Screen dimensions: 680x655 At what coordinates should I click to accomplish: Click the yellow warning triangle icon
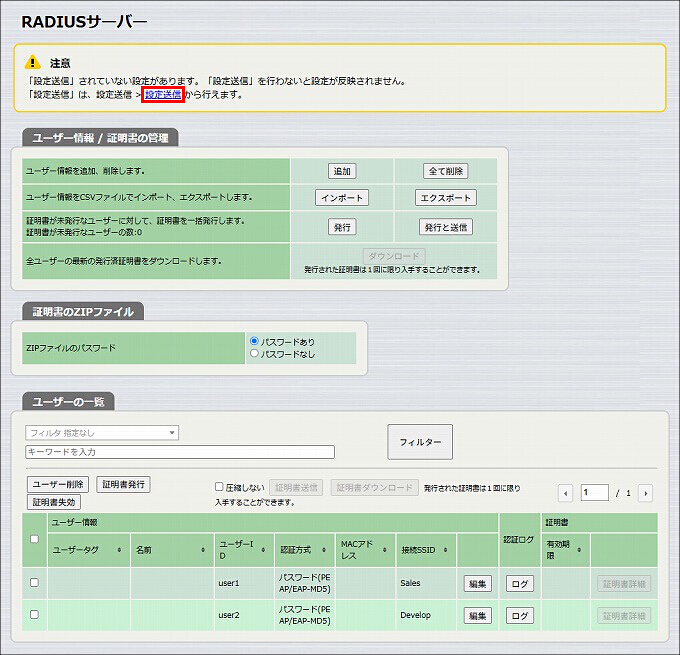click(x=33, y=62)
